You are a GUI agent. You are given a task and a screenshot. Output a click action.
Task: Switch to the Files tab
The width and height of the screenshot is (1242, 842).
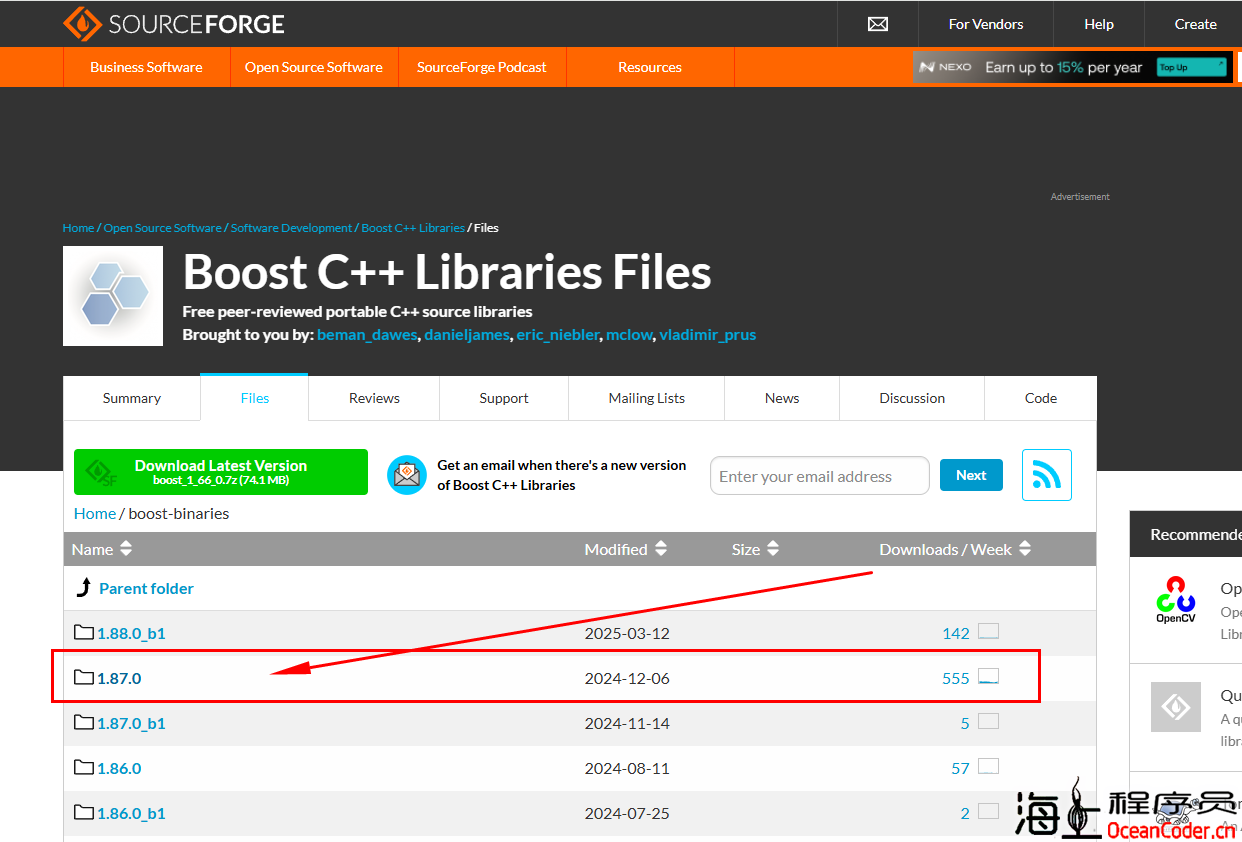tap(255, 398)
